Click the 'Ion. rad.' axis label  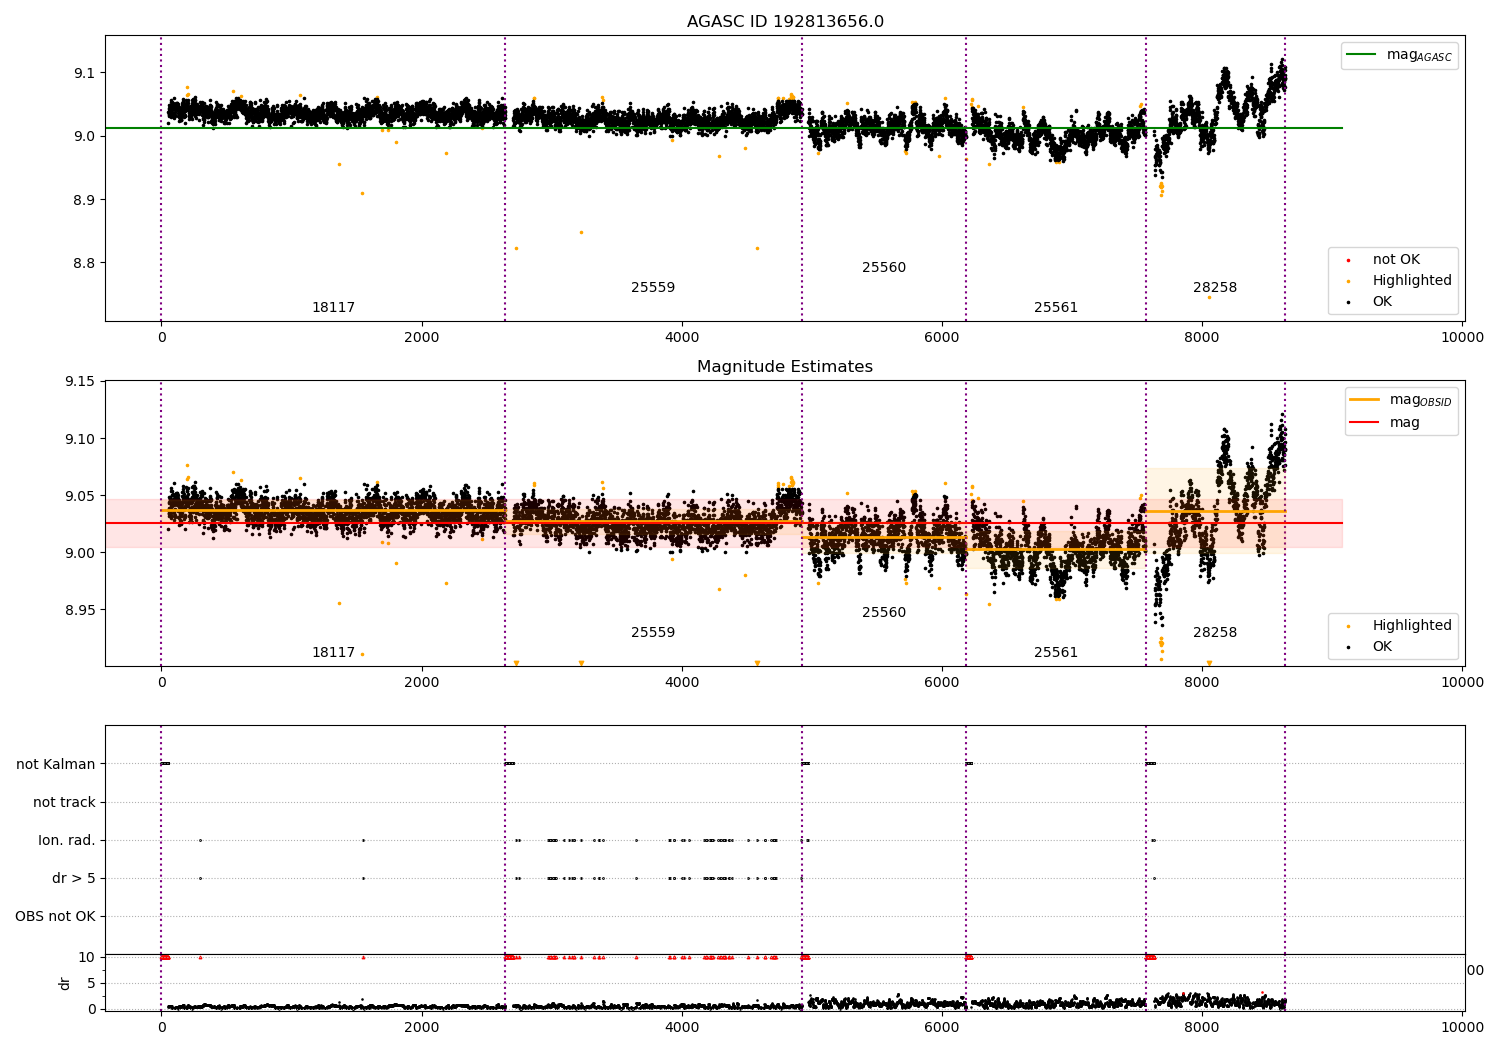click(67, 840)
